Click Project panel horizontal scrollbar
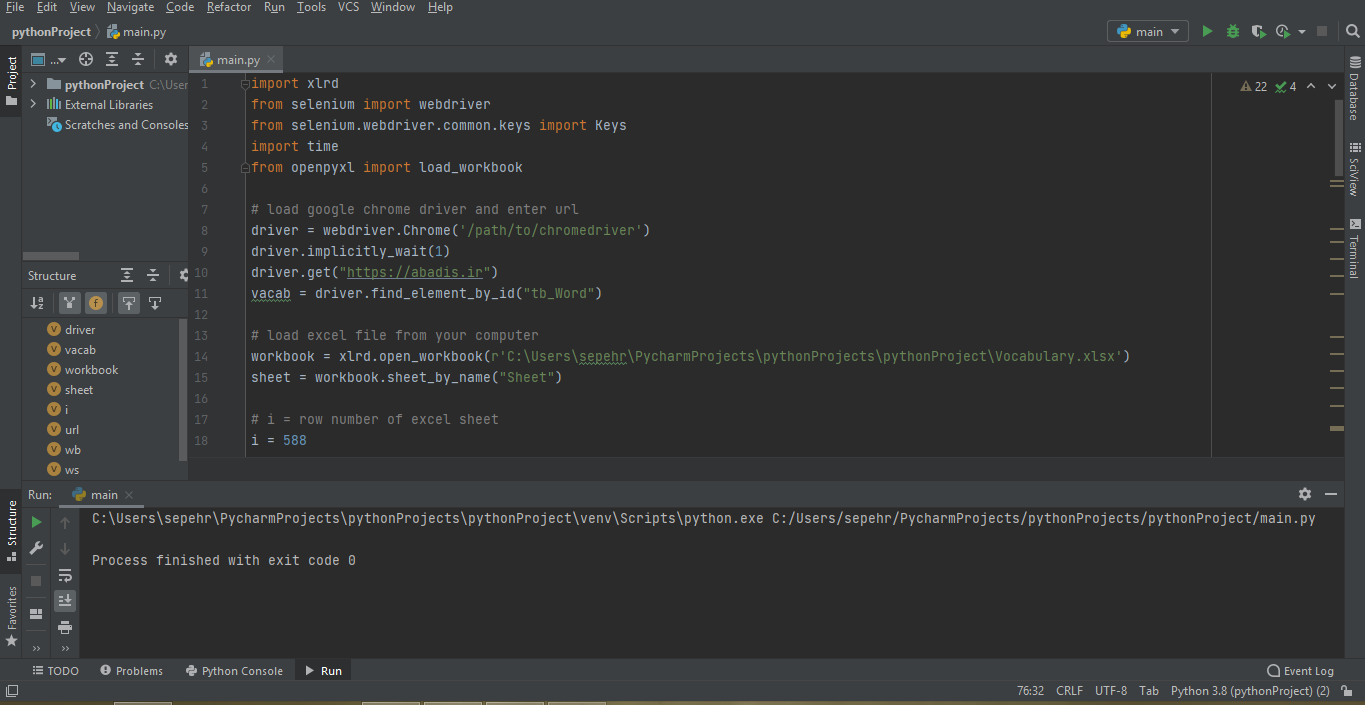Image resolution: width=1365 pixels, height=705 pixels. [x=50, y=256]
